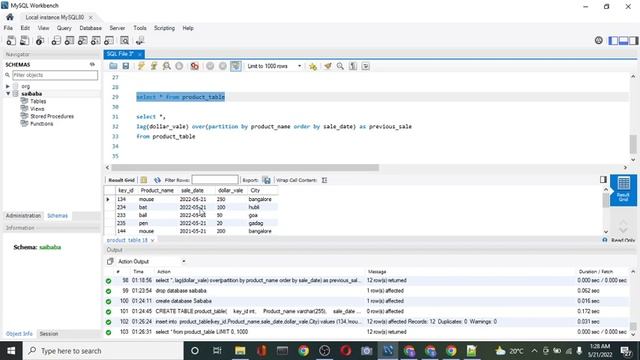Image resolution: width=640 pixels, height=360 pixels.
Task: Click the settings gear in top right
Action: point(598,40)
